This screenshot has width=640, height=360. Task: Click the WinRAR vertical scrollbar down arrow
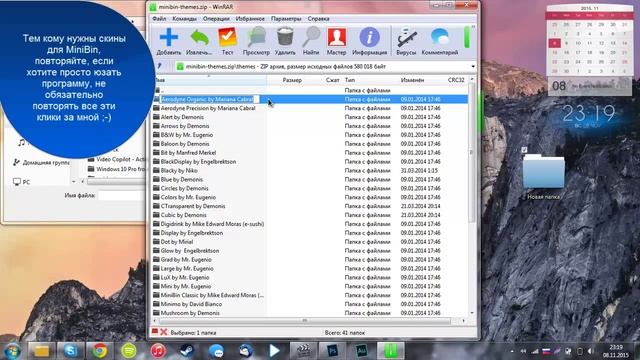tap(472, 313)
